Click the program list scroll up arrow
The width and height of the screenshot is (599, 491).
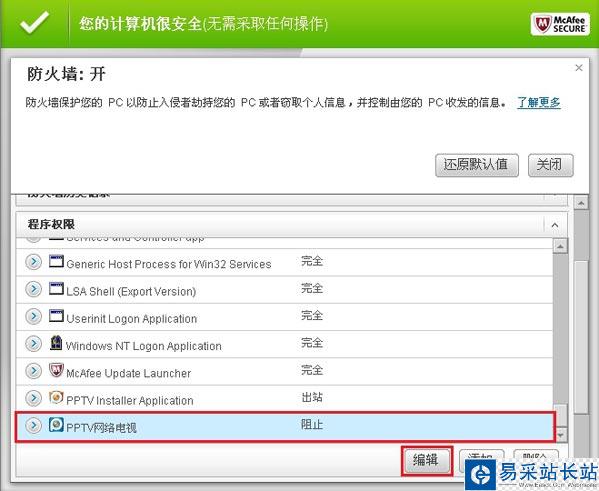tap(560, 246)
